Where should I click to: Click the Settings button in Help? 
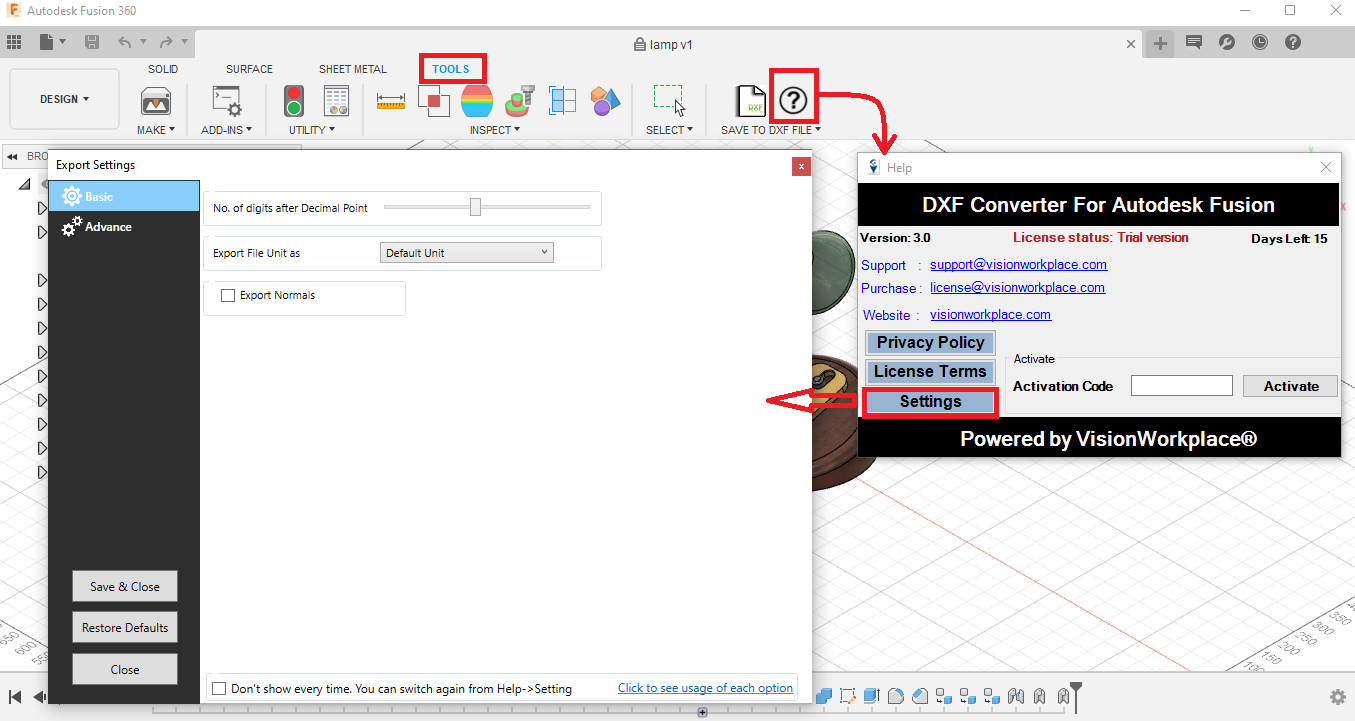pos(930,402)
